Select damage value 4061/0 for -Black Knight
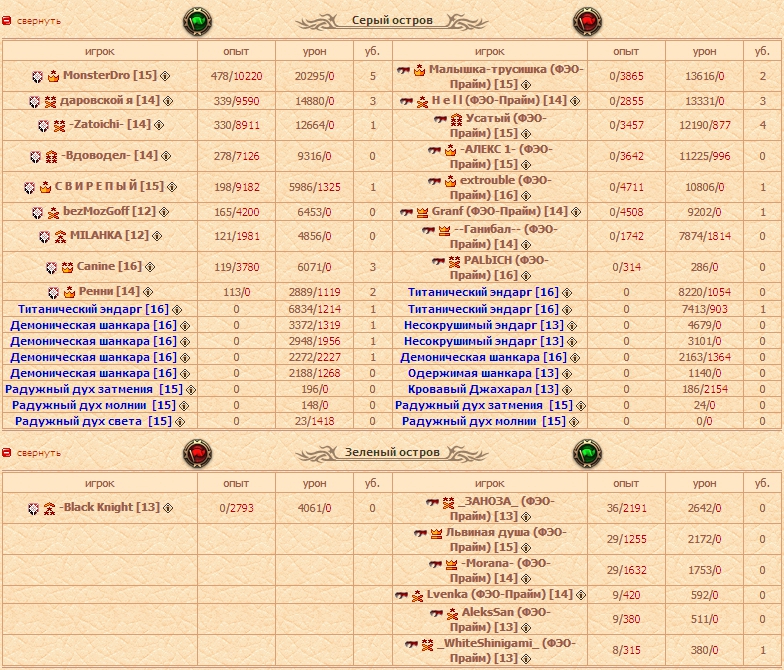This screenshot has width=784, height=670. click(x=314, y=508)
